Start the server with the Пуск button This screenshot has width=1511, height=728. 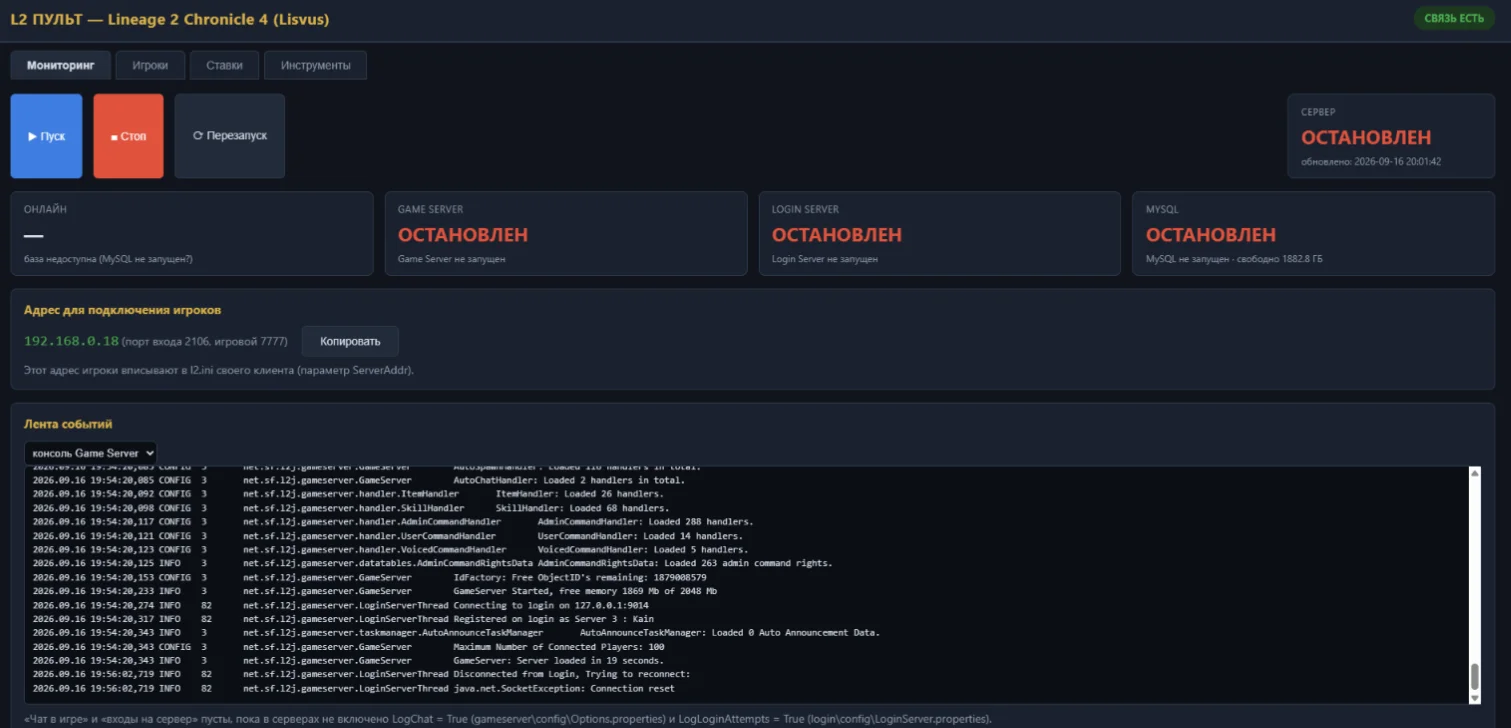pyautogui.click(x=46, y=136)
